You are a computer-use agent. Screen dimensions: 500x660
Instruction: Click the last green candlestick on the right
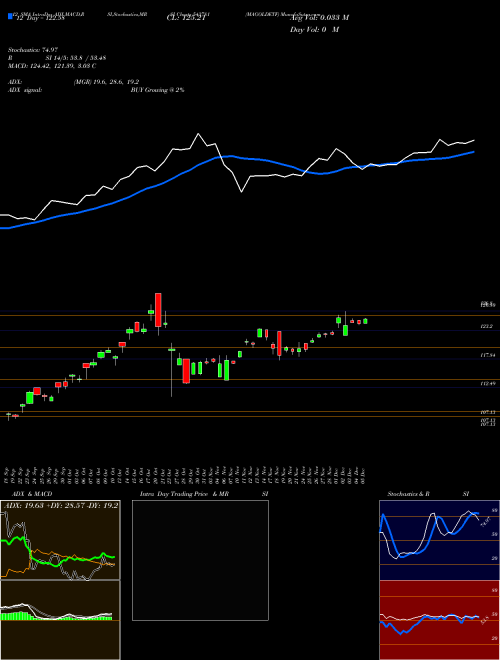(365, 321)
